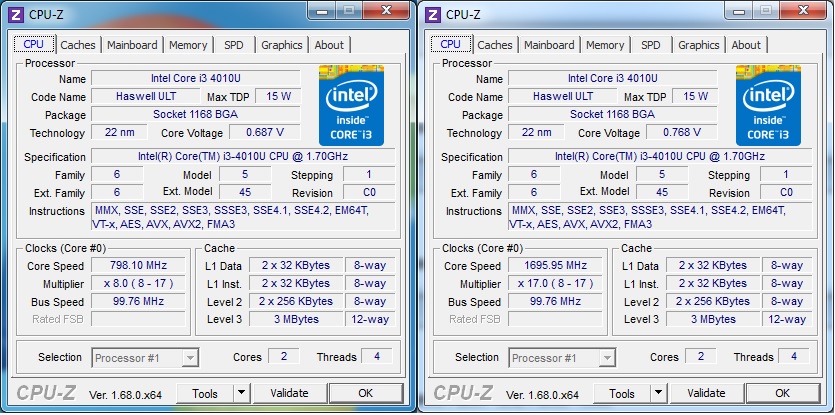Screen dimensions: 835x415
Task: Click Tools button in left window
Action: (x=205, y=394)
